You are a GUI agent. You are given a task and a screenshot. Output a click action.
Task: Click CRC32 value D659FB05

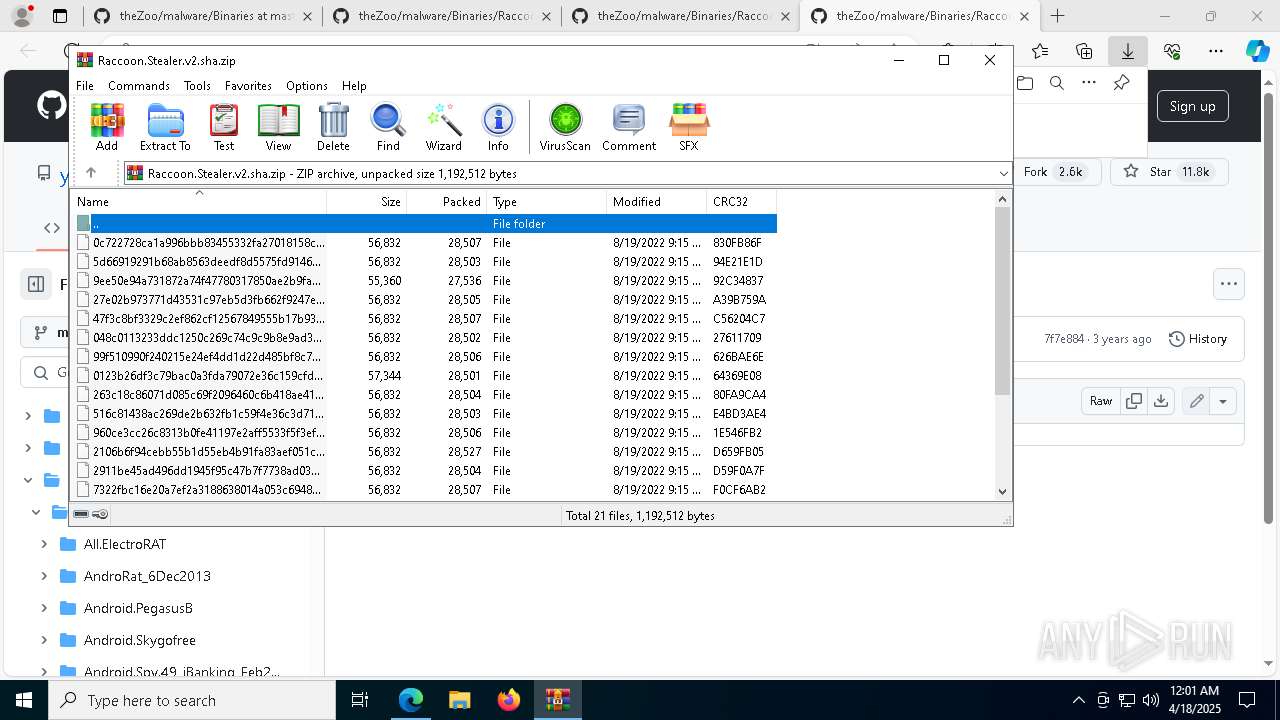point(739,452)
